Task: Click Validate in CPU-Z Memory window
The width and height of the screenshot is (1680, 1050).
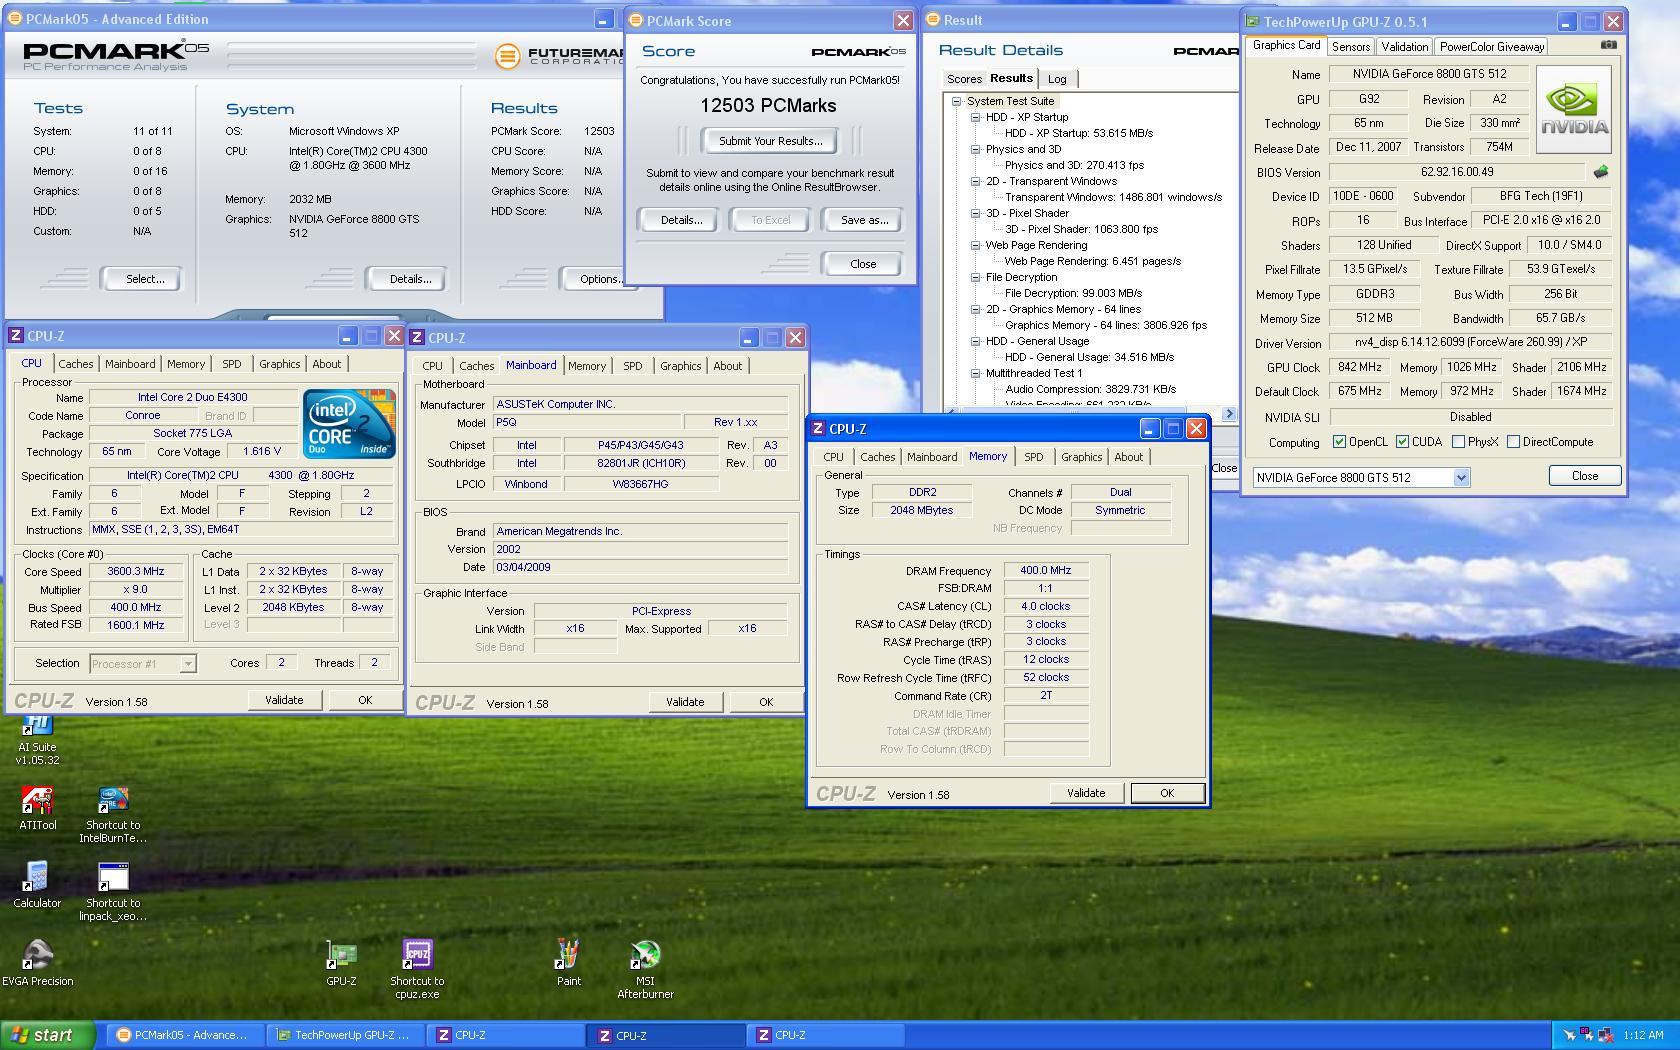Action: click(1086, 793)
